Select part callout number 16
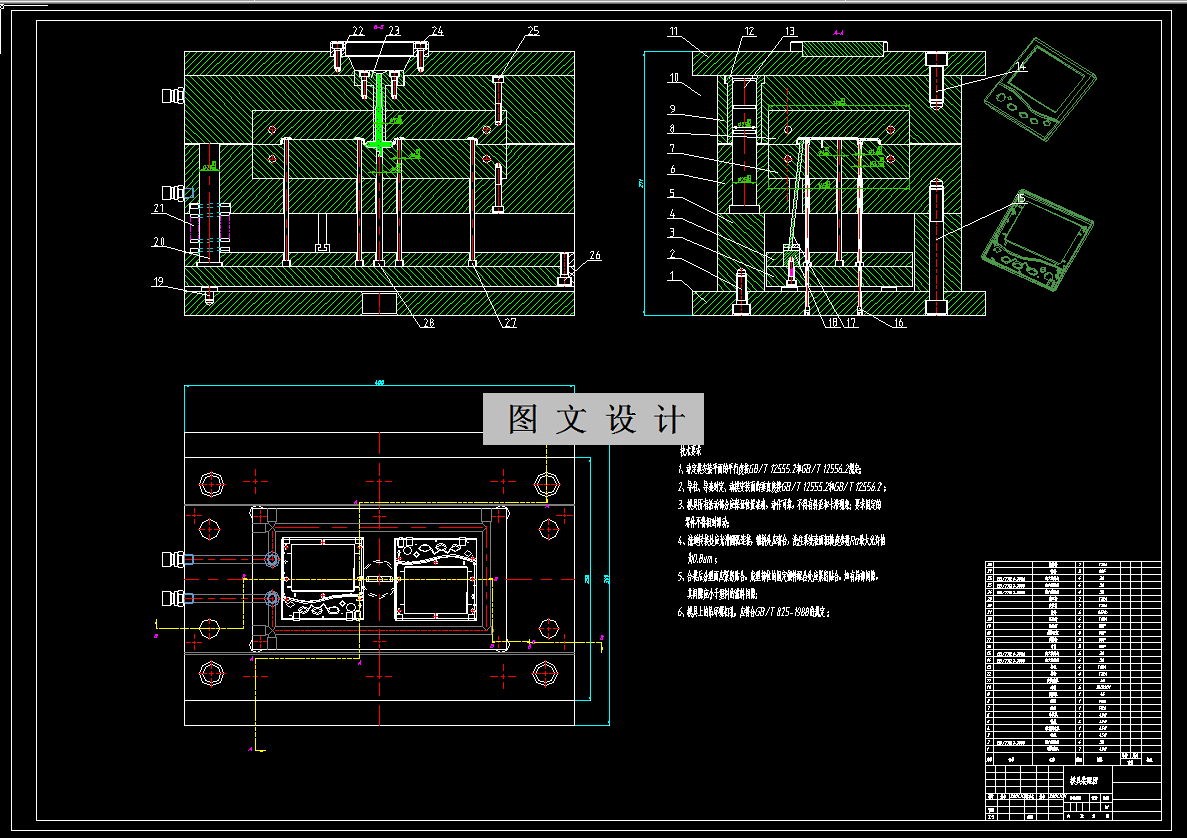 tap(899, 323)
